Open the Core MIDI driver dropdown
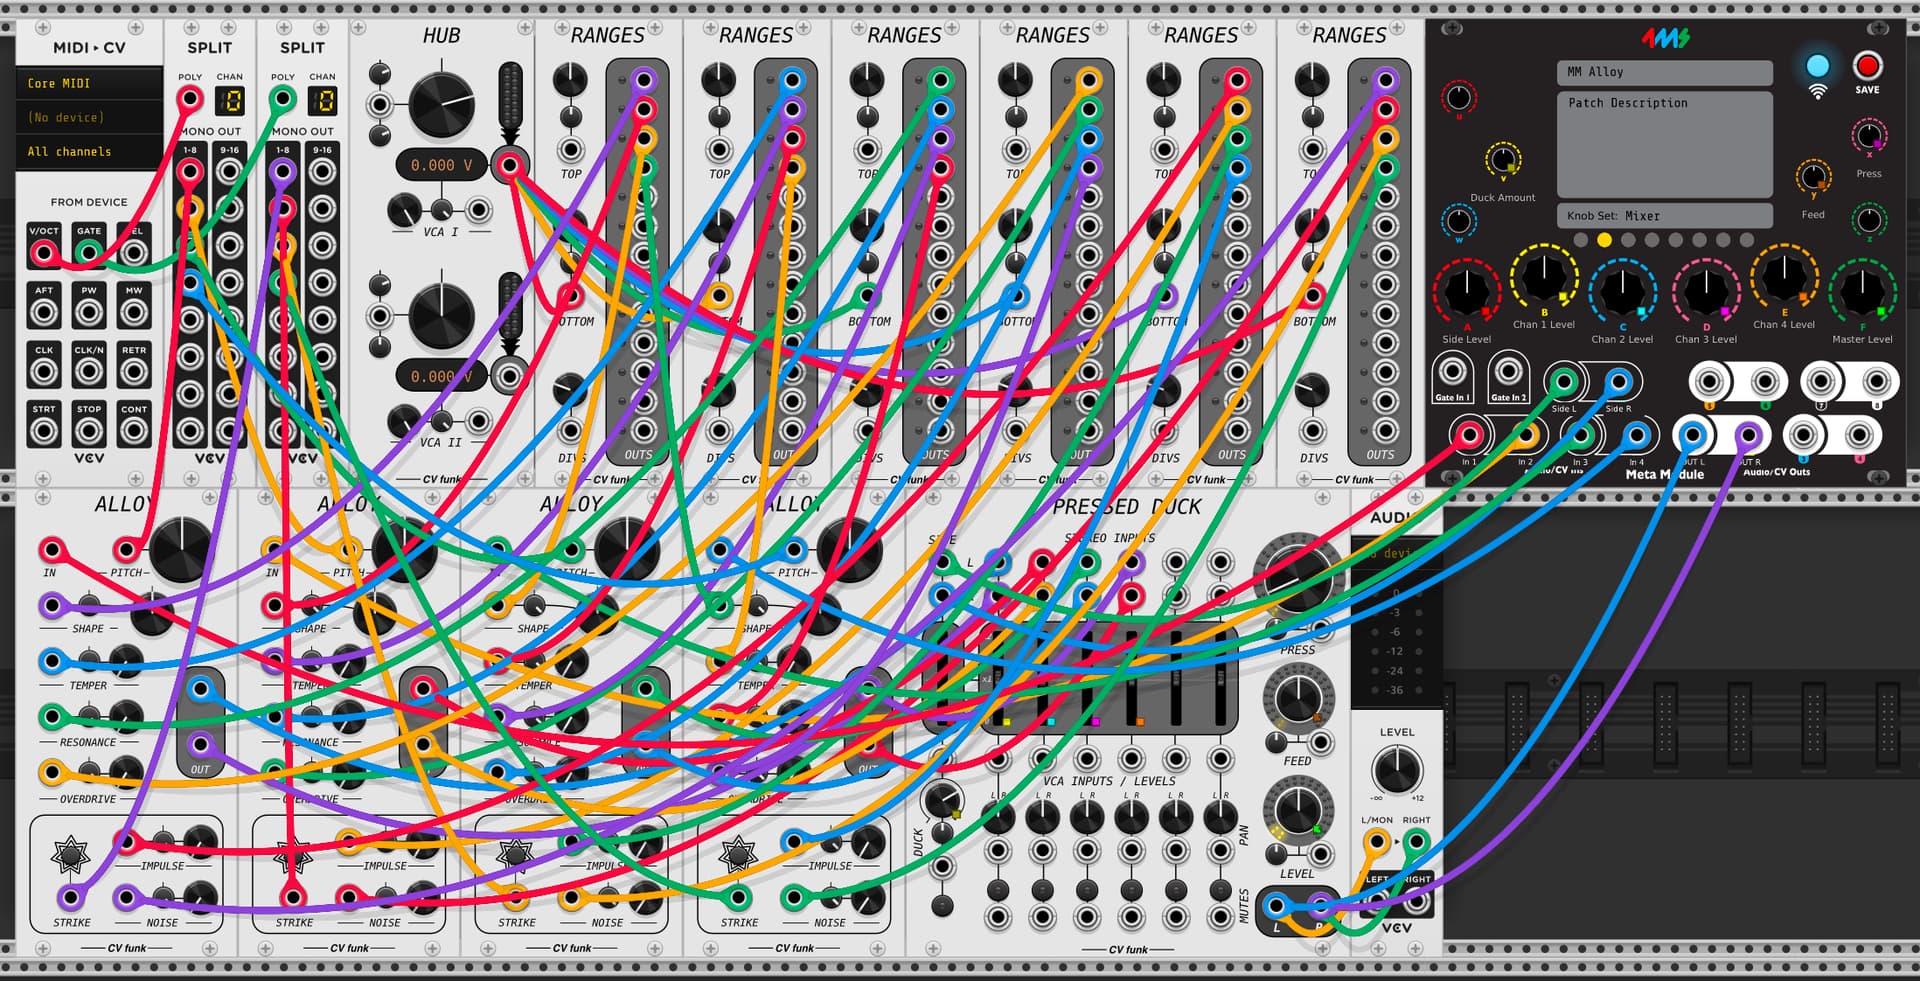This screenshot has width=1920, height=981. (89, 83)
